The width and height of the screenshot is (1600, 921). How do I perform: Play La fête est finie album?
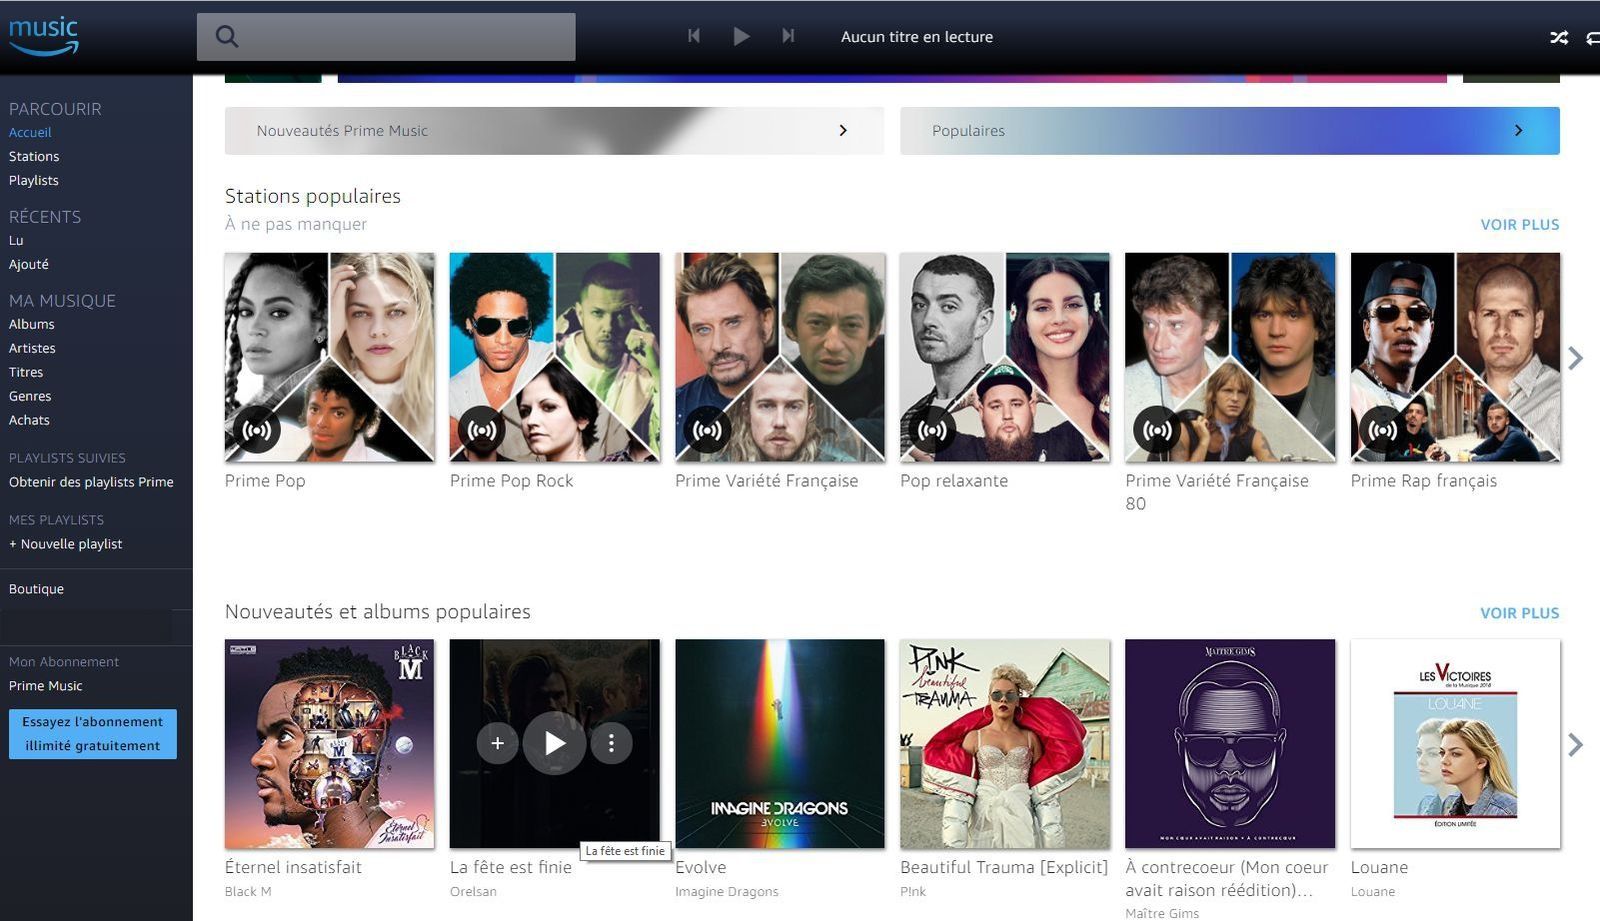[554, 743]
